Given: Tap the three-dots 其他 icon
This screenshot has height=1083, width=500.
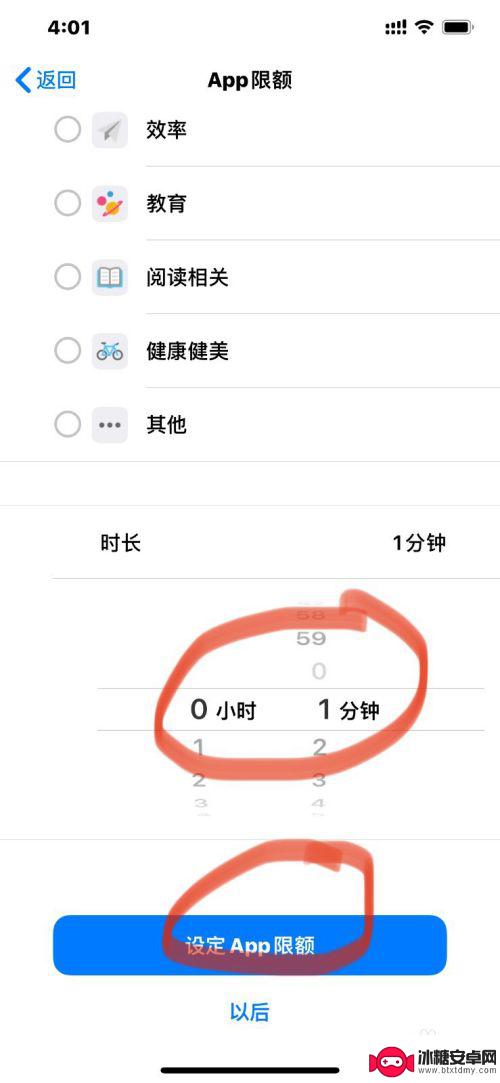Looking at the screenshot, I should [x=110, y=425].
